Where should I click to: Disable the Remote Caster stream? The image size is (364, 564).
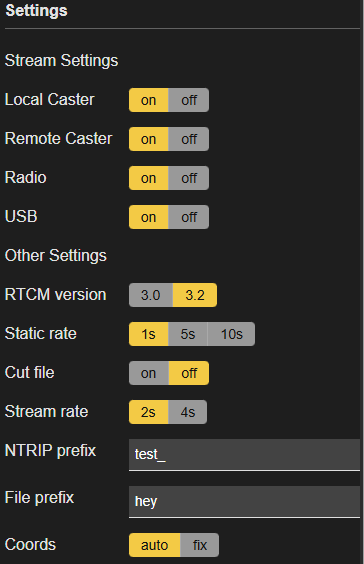pyautogui.click(x=188, y=139)
